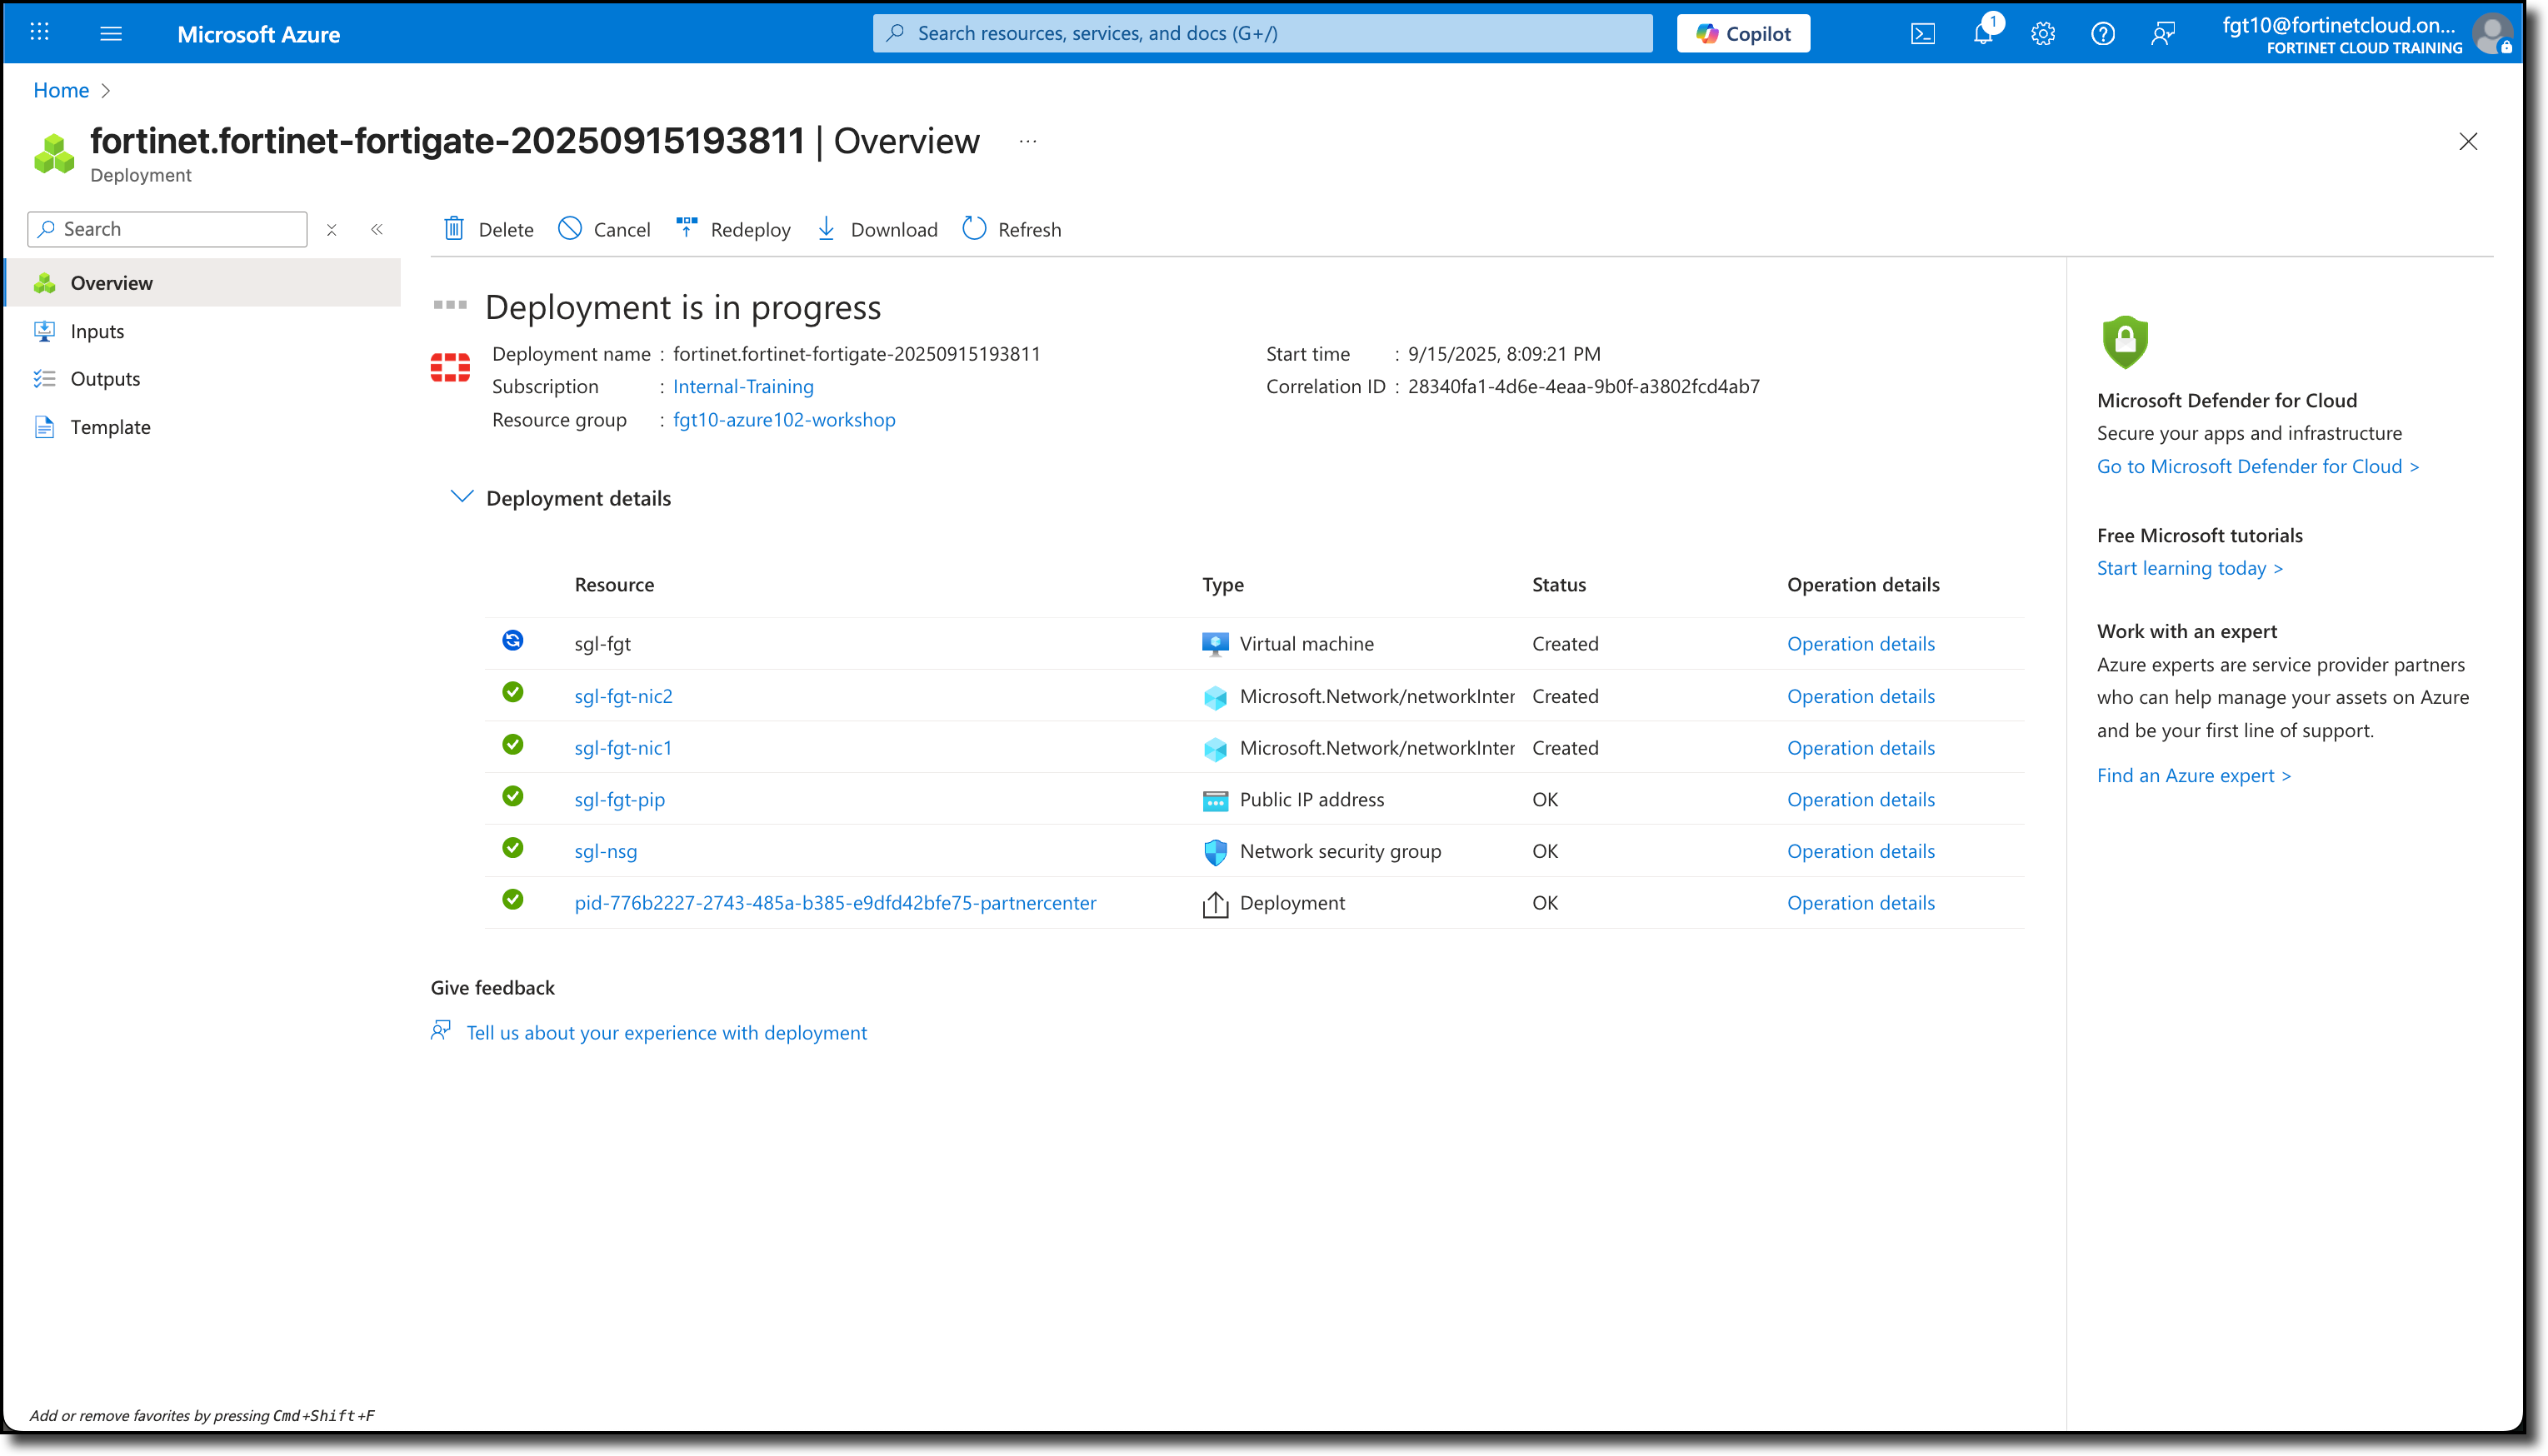The width and height of the screenshot is (2548, 1456).
Task: Send feedback using the smiley icon
Action: pos(2163,33)
